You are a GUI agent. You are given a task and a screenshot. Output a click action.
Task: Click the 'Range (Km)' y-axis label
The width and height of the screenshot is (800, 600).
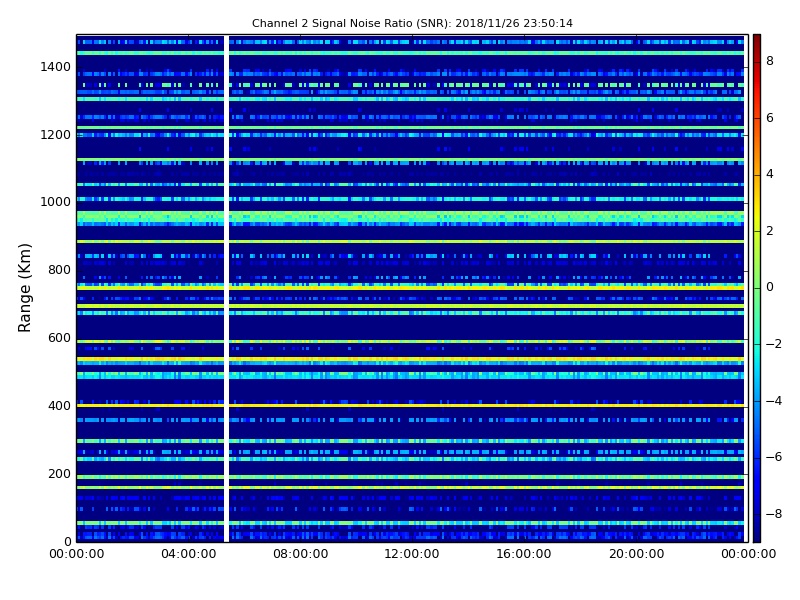pos(24,288)
